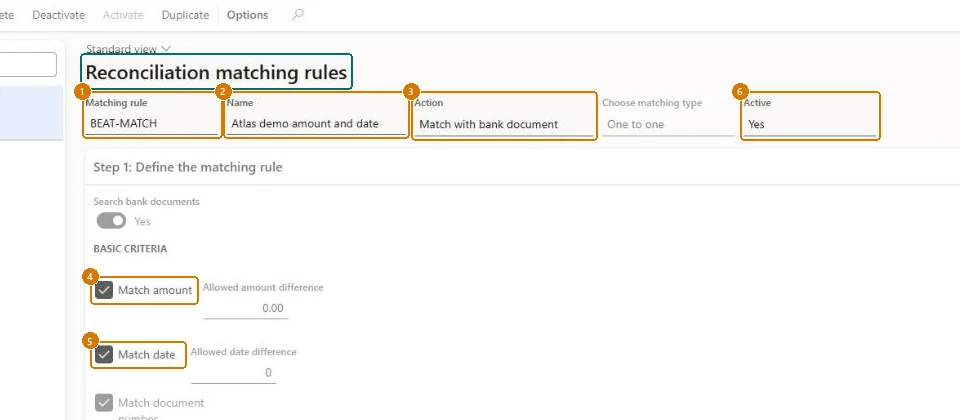Open the Active Yes dropdown
The width and height of the screenshot is (960, 420).
pos(810,124)
